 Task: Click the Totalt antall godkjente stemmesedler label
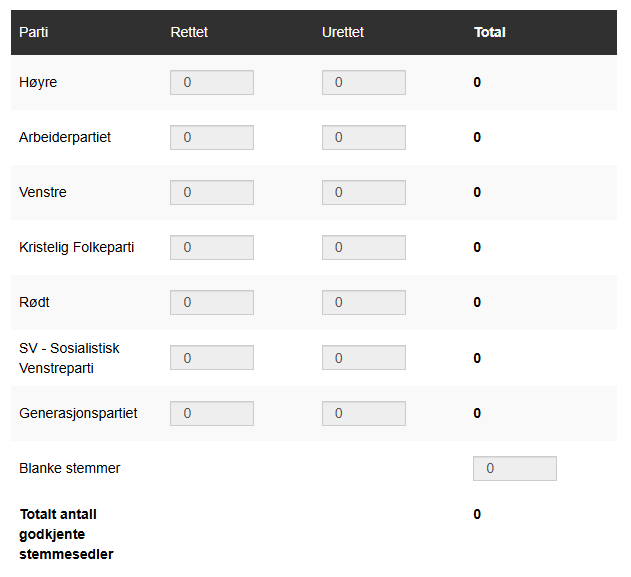pyautogui.click(x=66, y=534)
